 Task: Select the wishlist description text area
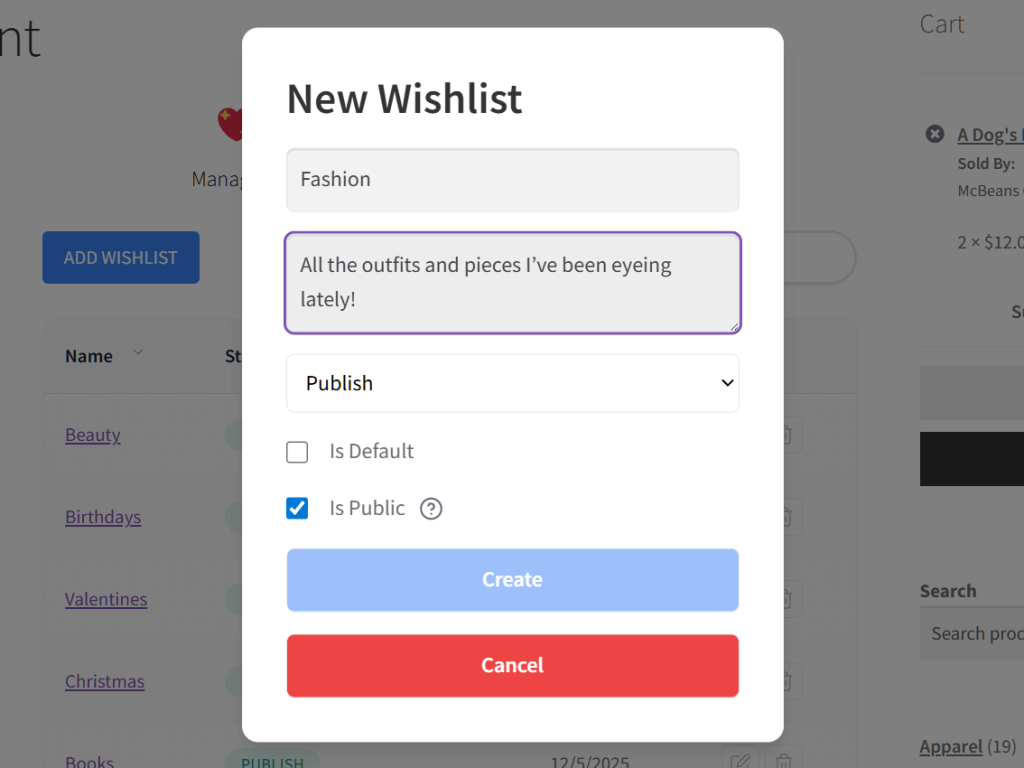pyautogui.click(x=512, y=283)
